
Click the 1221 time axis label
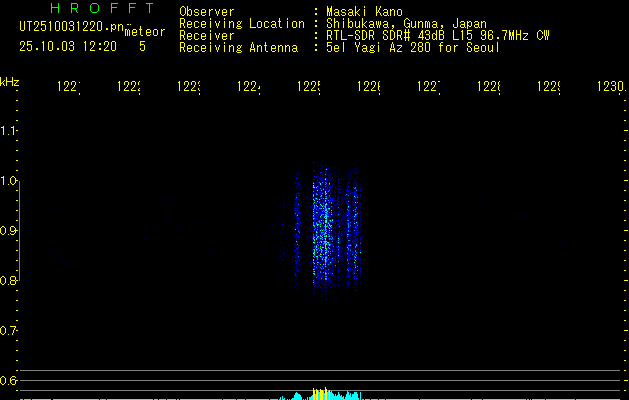click(69, 87)
